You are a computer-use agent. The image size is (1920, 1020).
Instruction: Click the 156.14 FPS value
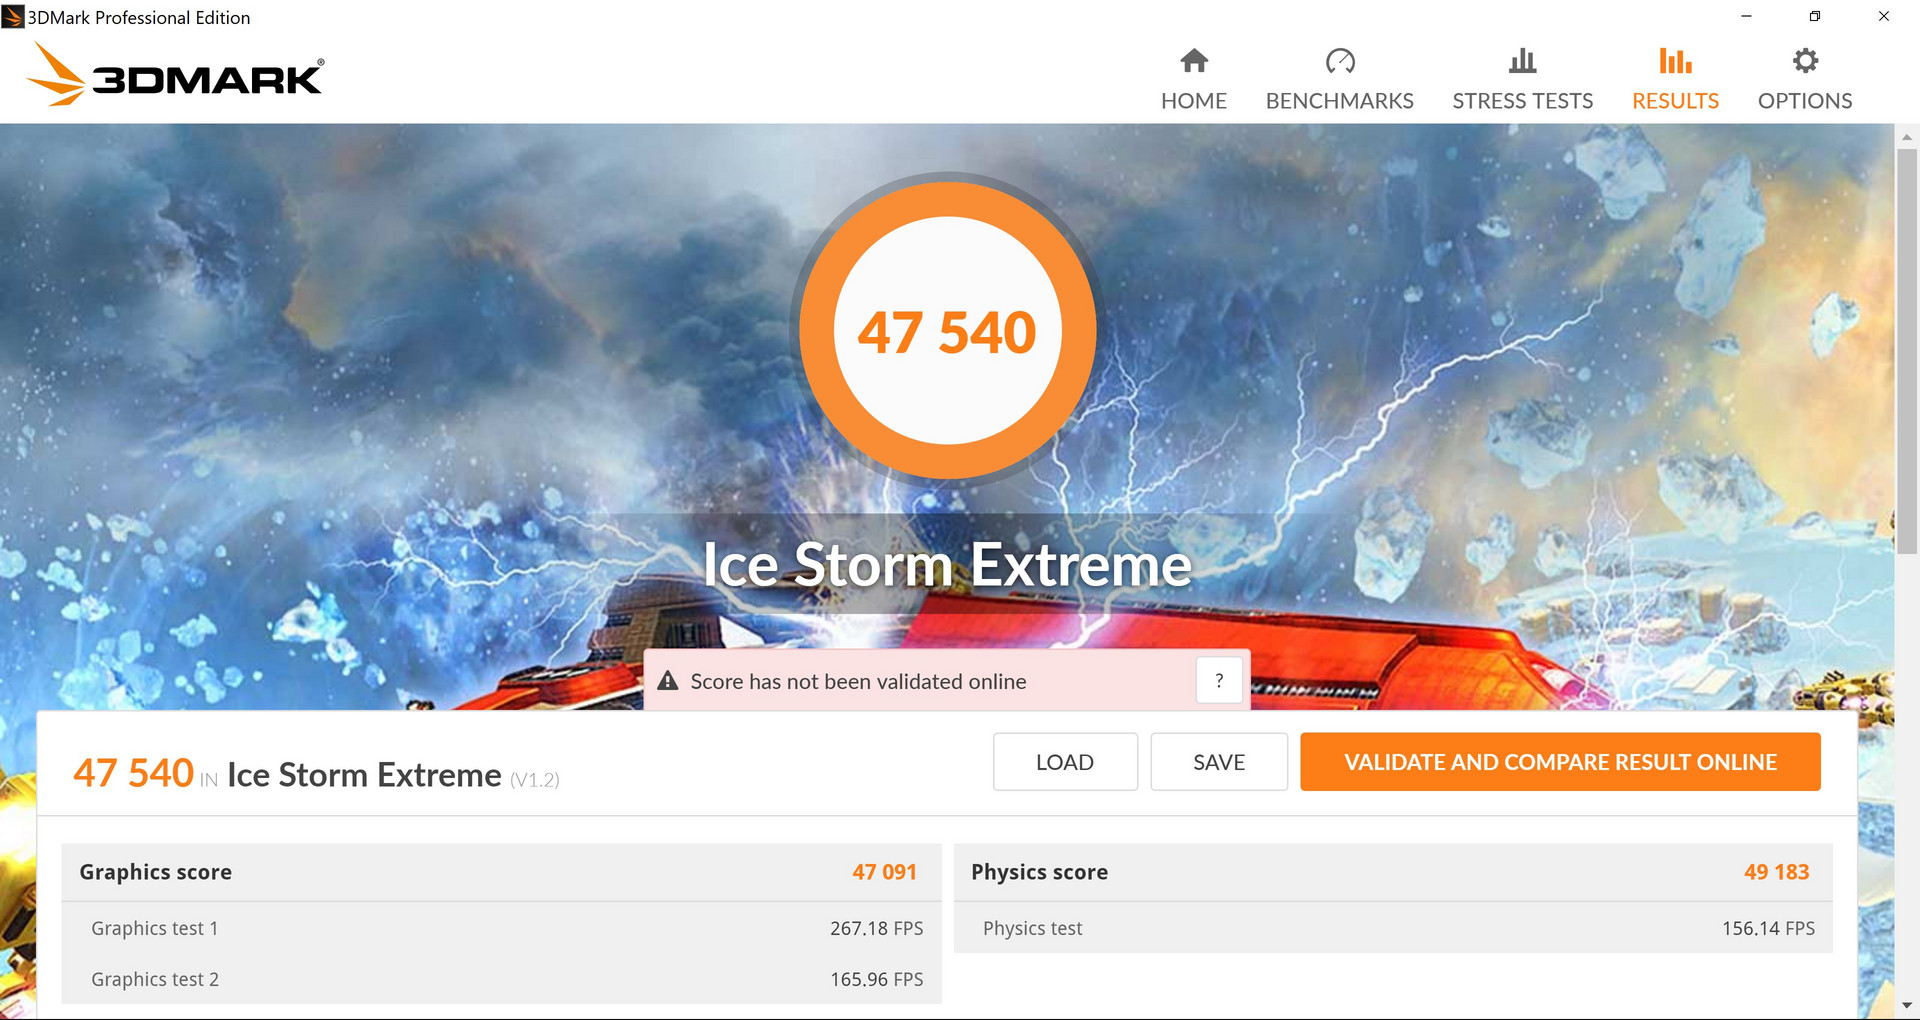point(1768,929)
